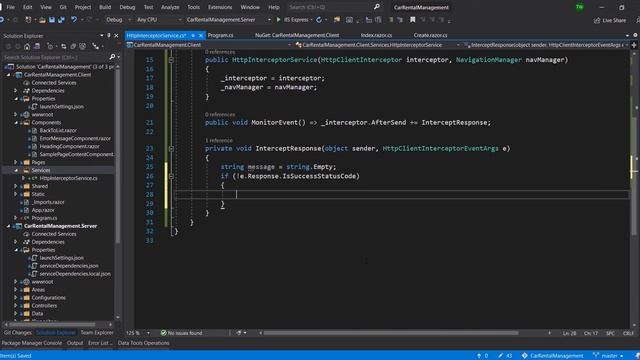Click the editor horizontal scrollbar
The height and width of the screenshot is (360, 640).
coord(391,333)
